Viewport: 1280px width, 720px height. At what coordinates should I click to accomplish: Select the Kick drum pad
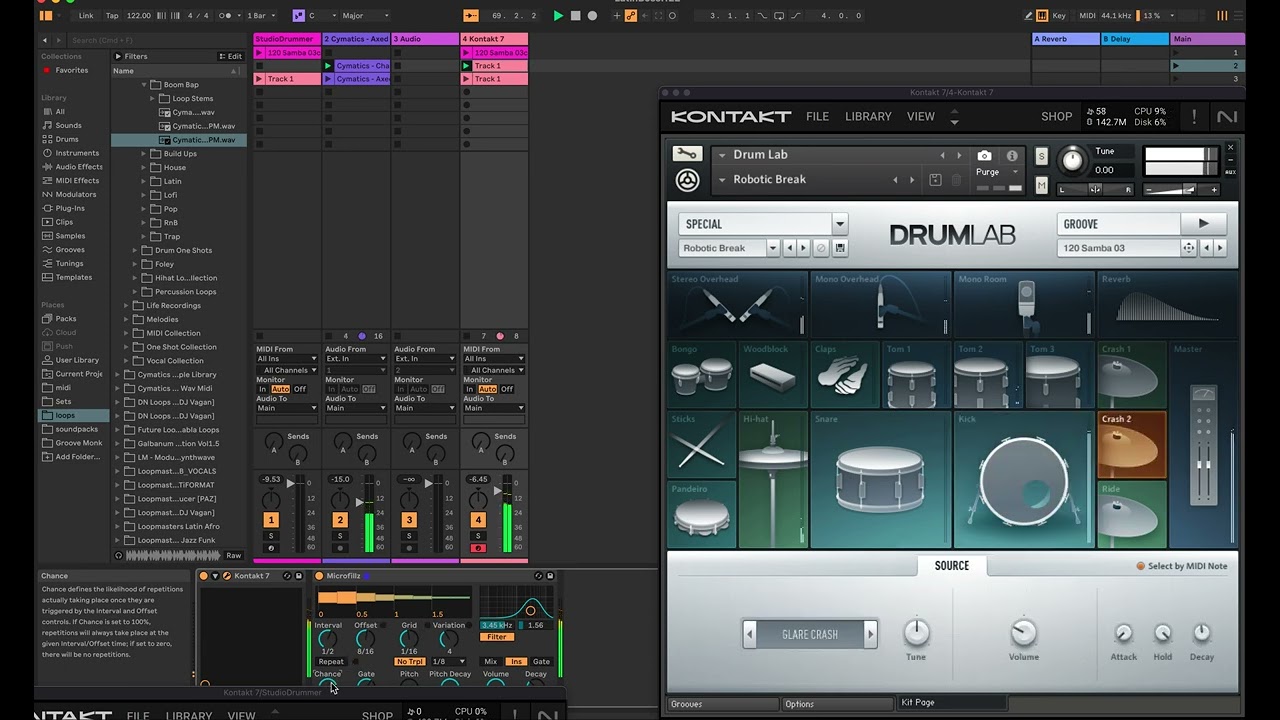(1023, 480)
